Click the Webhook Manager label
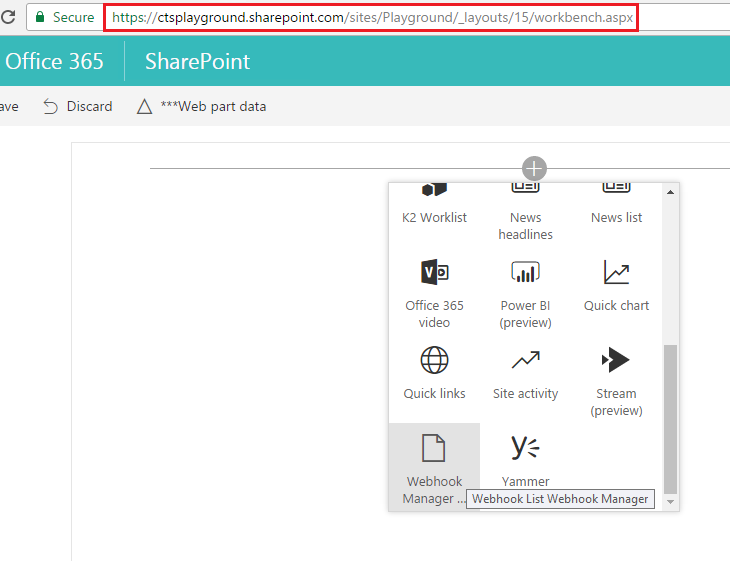Viewport: 730px width, 561px height. (434, 490)
